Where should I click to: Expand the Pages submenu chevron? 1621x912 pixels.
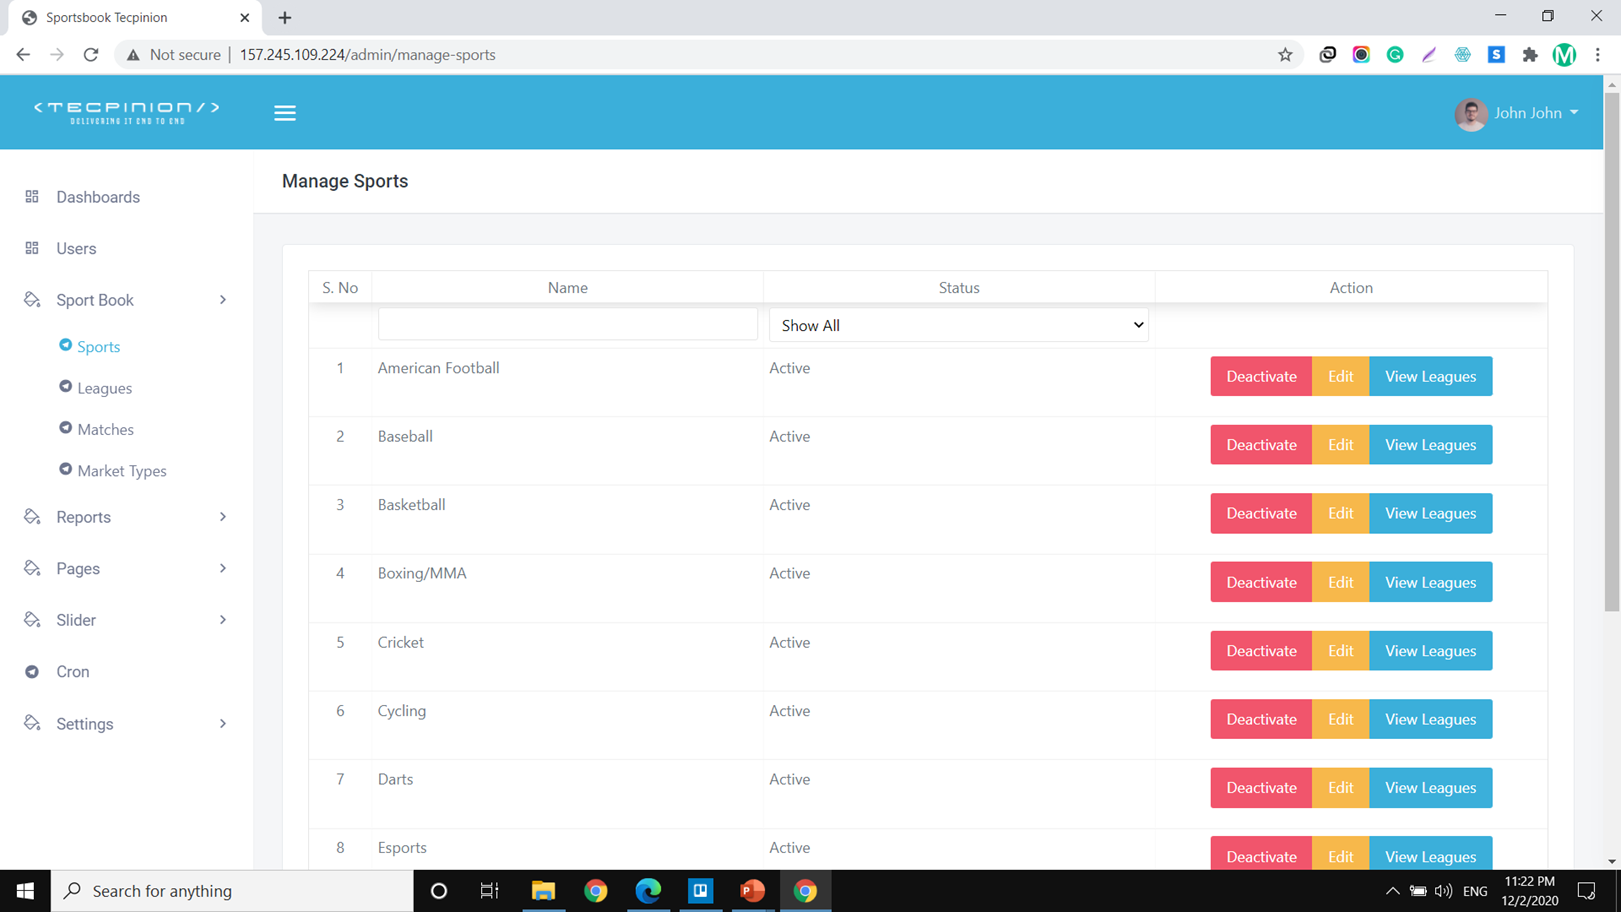click(x=222, y=568)
